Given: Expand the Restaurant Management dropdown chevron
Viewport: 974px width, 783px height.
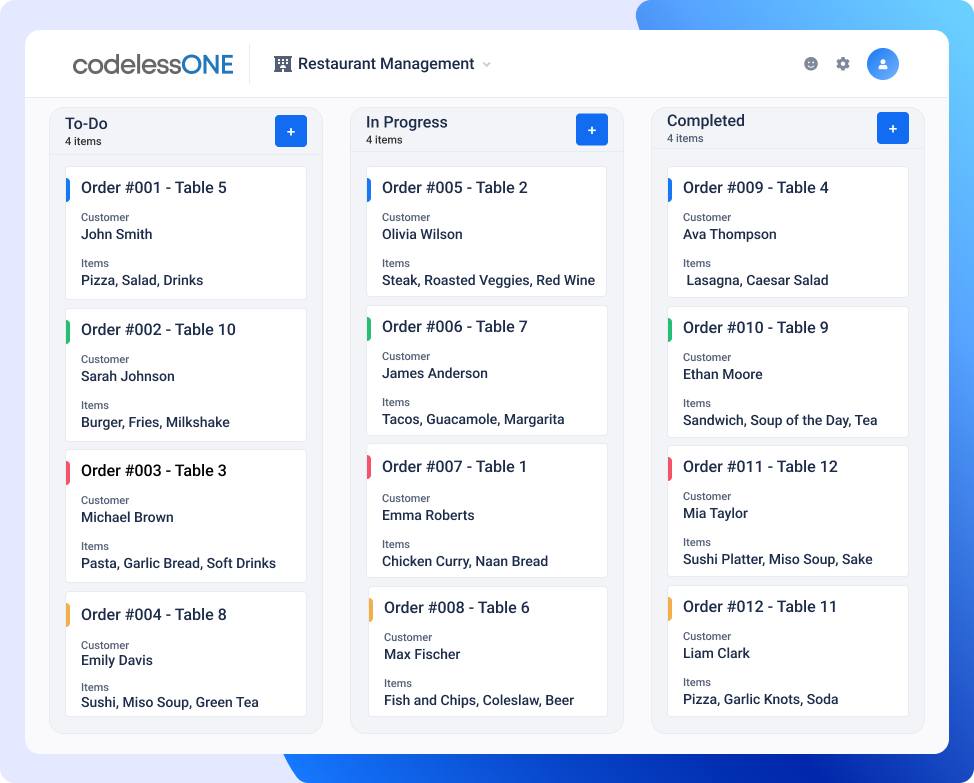Looking at the screenshot, I should click(x=487, y=65).
